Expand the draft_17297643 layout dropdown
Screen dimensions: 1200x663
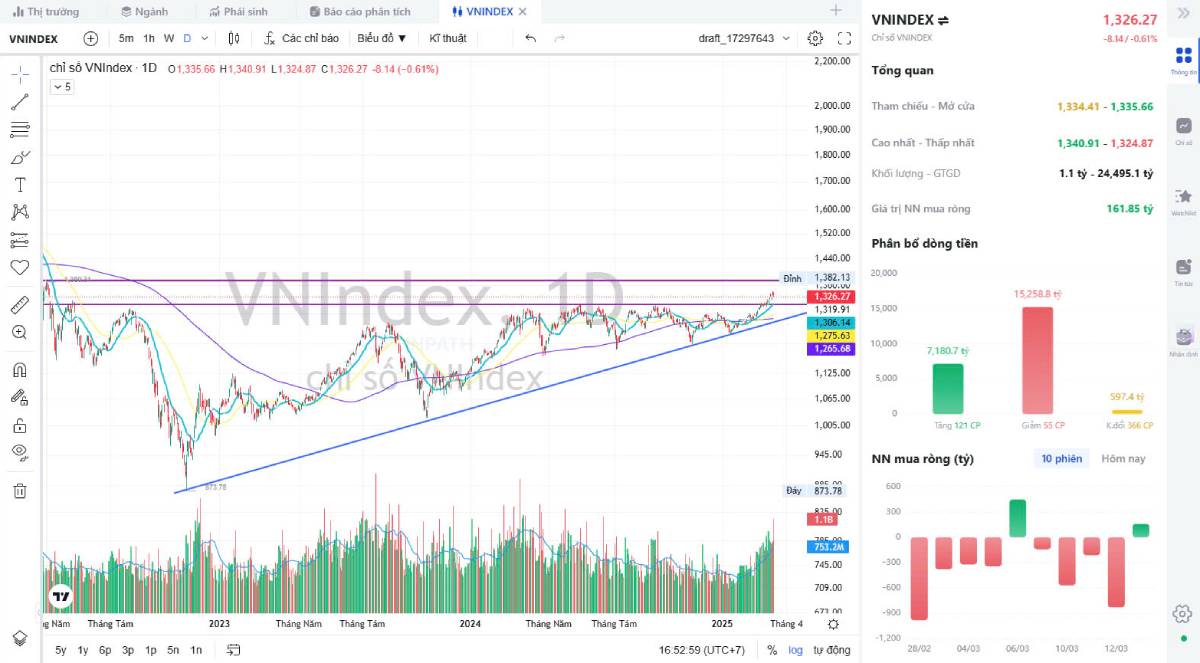coord(786,38)
